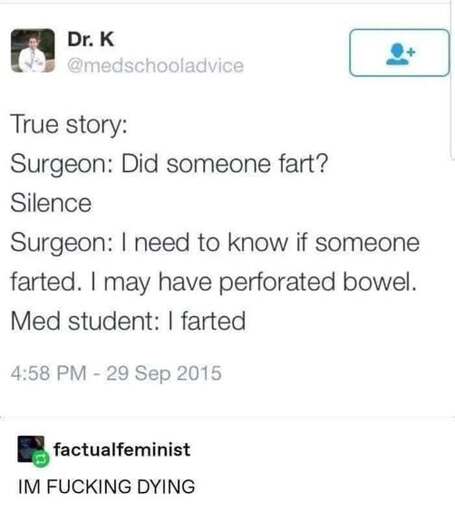Click the Dr. K display name
This screenshot has height=512, width=455.
tap(91, 39)
